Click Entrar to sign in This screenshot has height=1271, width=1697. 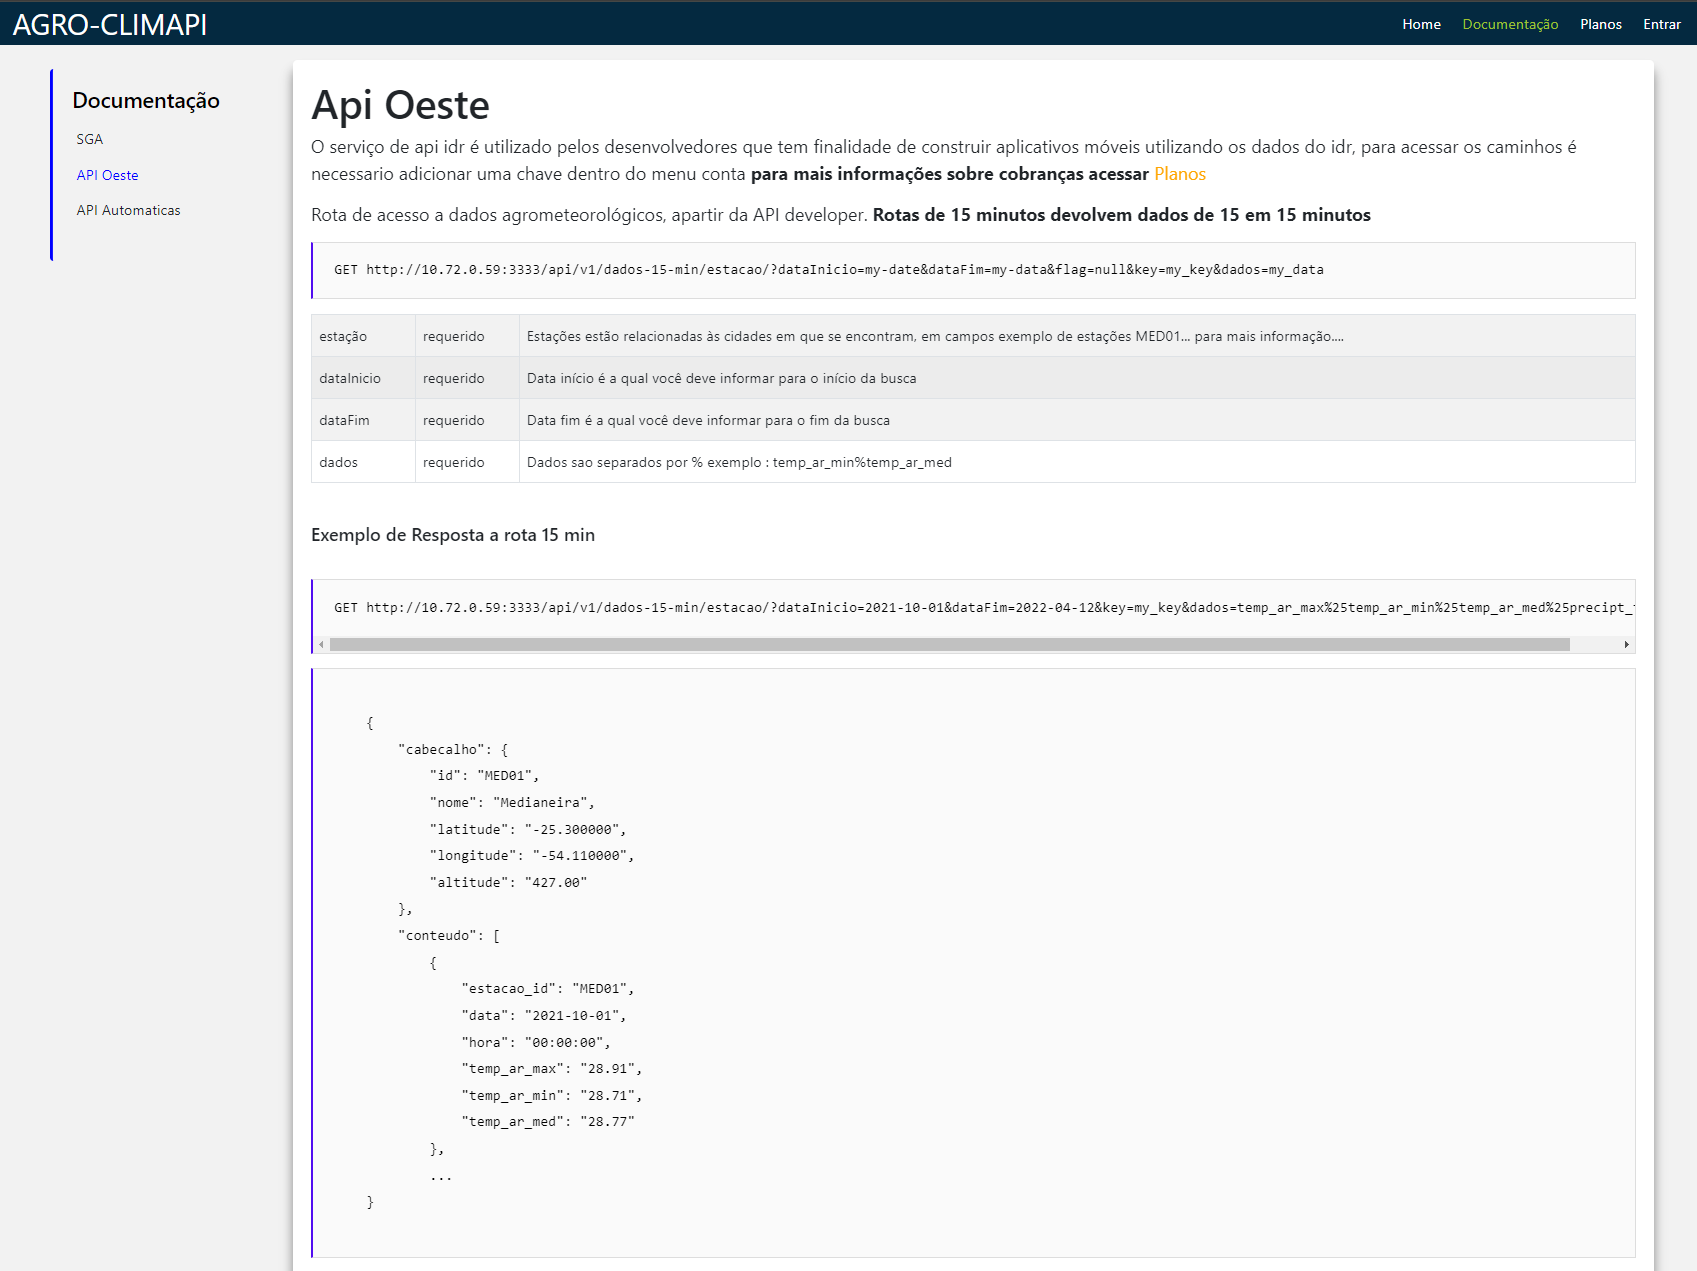1662,24
